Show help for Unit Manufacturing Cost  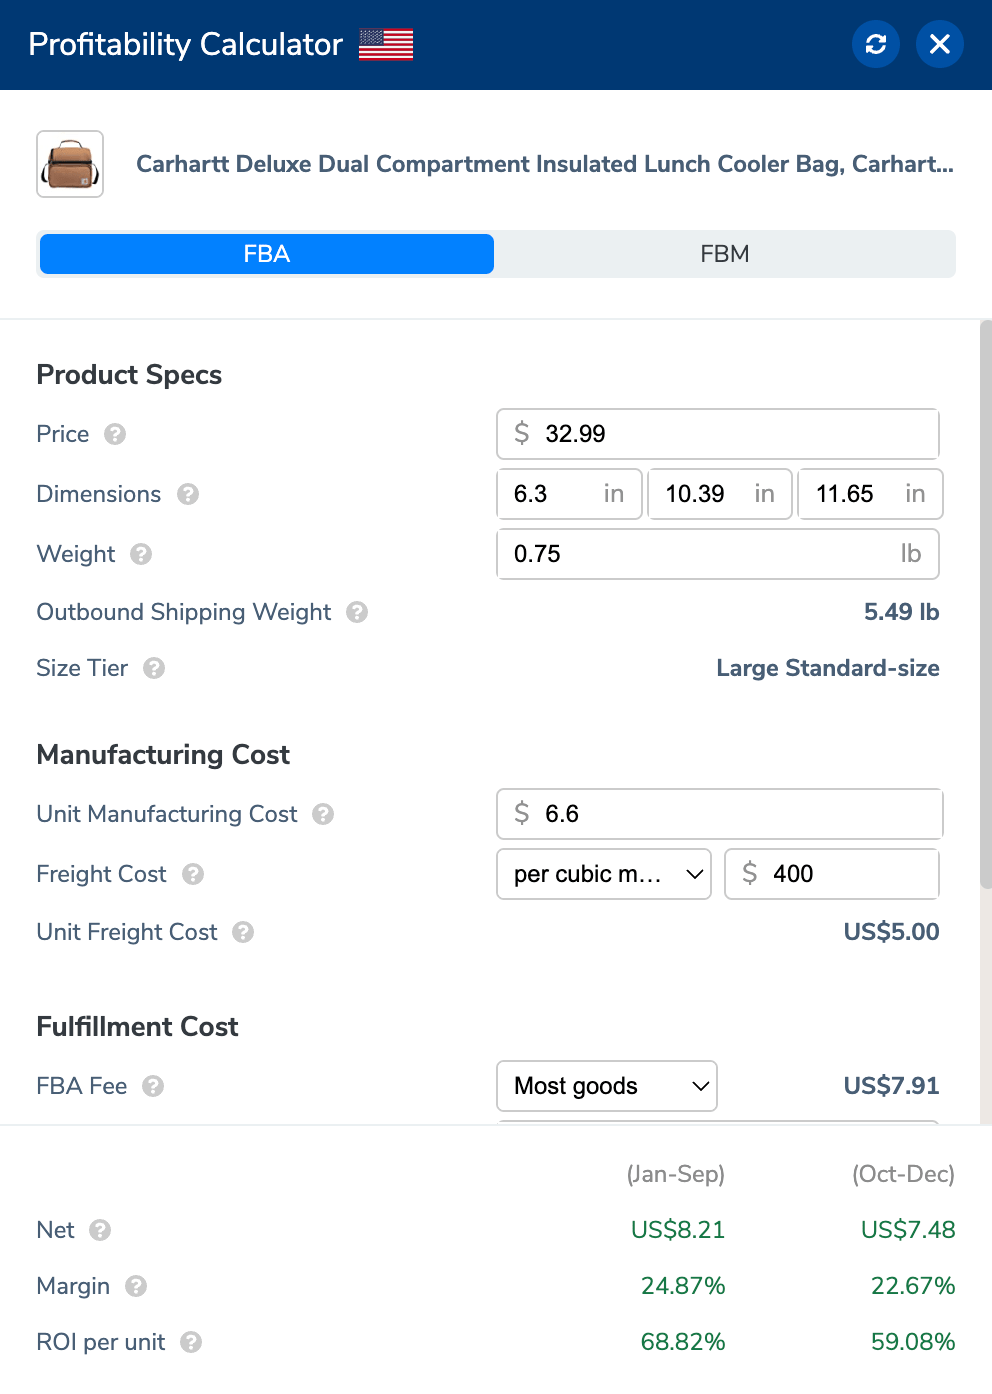323,814
